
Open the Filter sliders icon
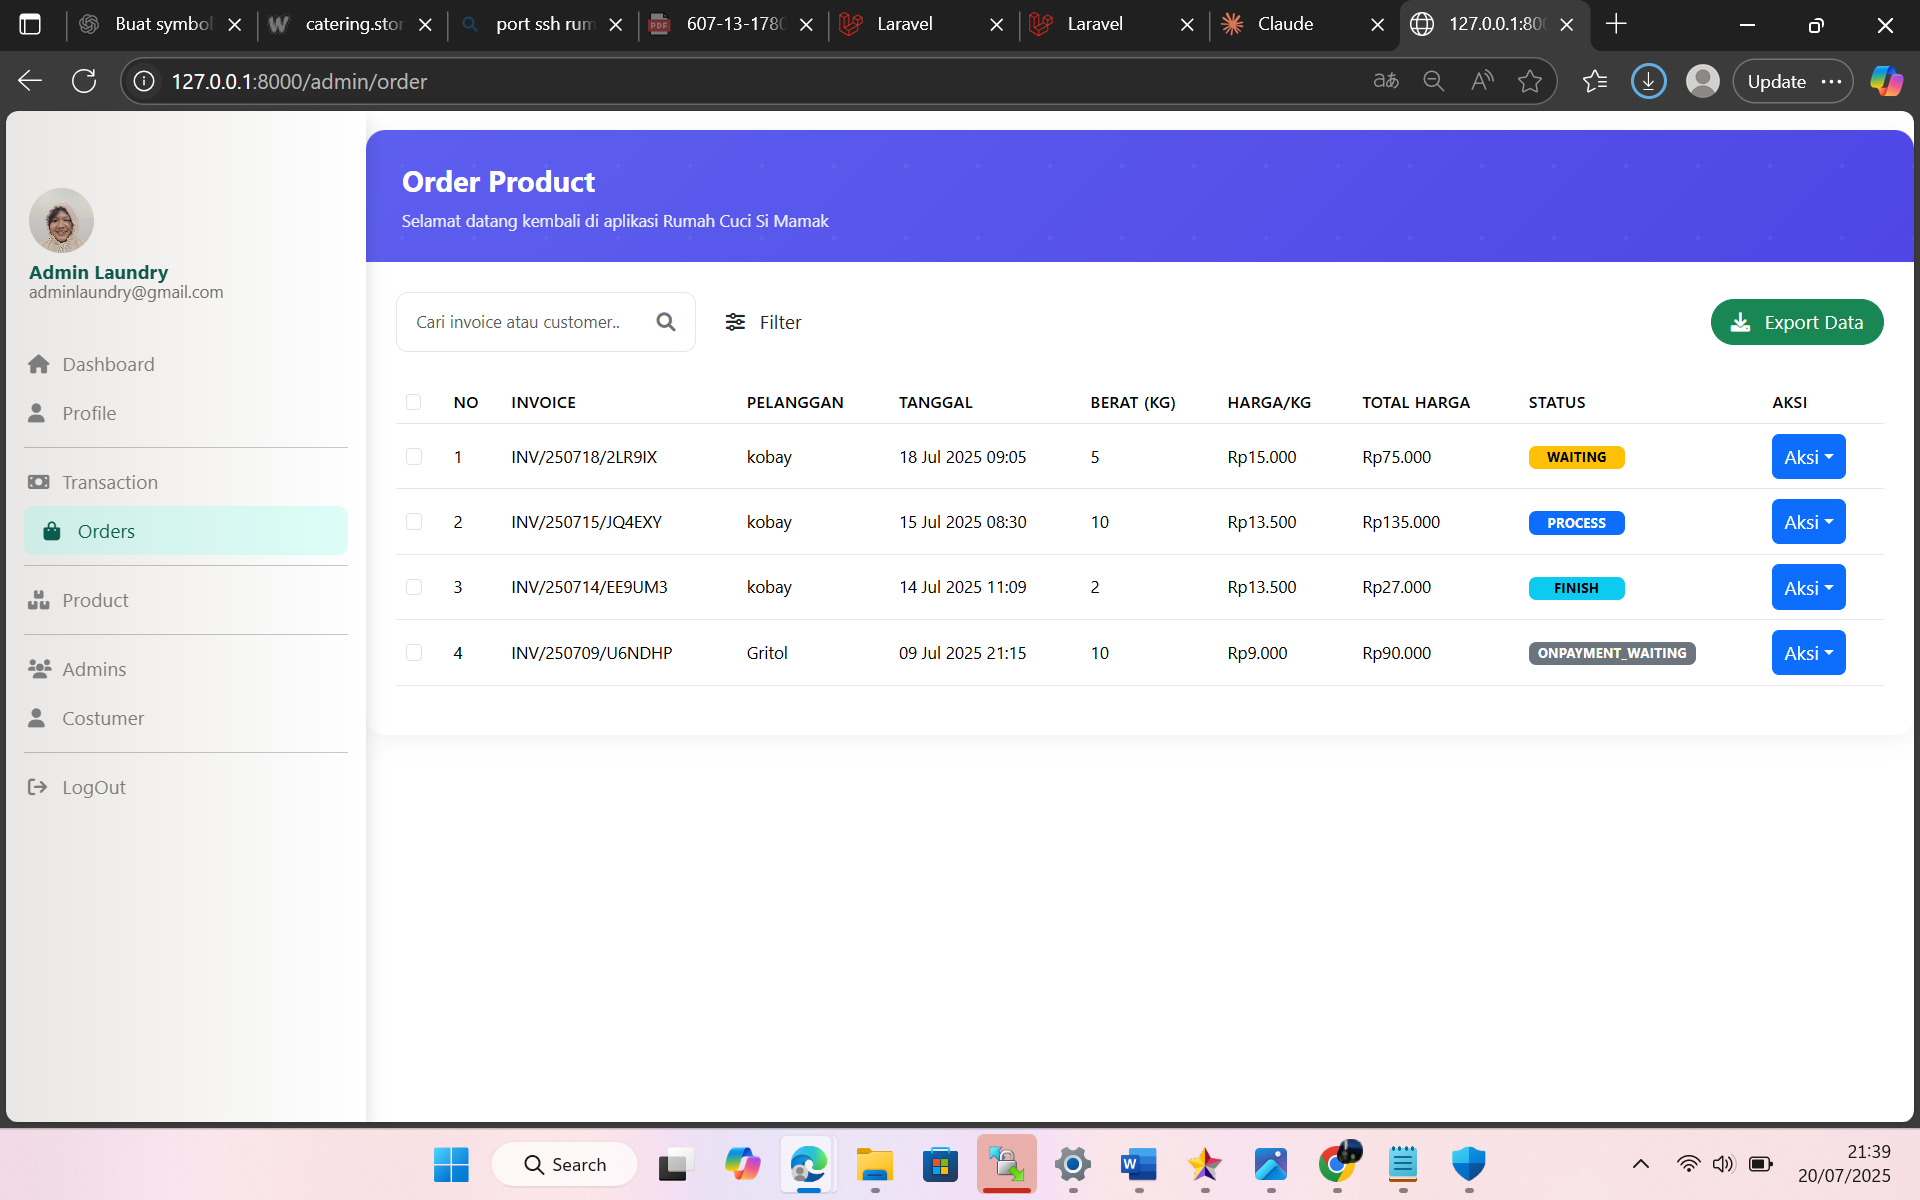point(735,322)
